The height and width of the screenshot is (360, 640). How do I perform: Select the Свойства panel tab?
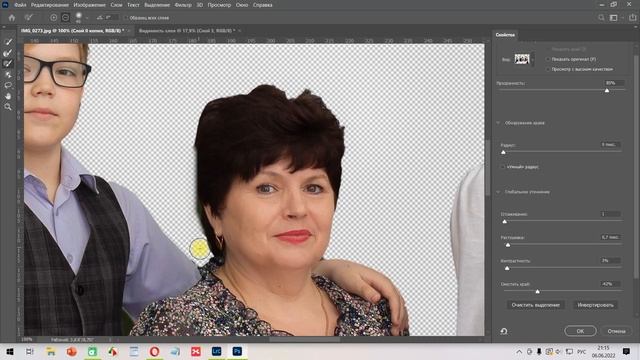[x=505, y=35]
